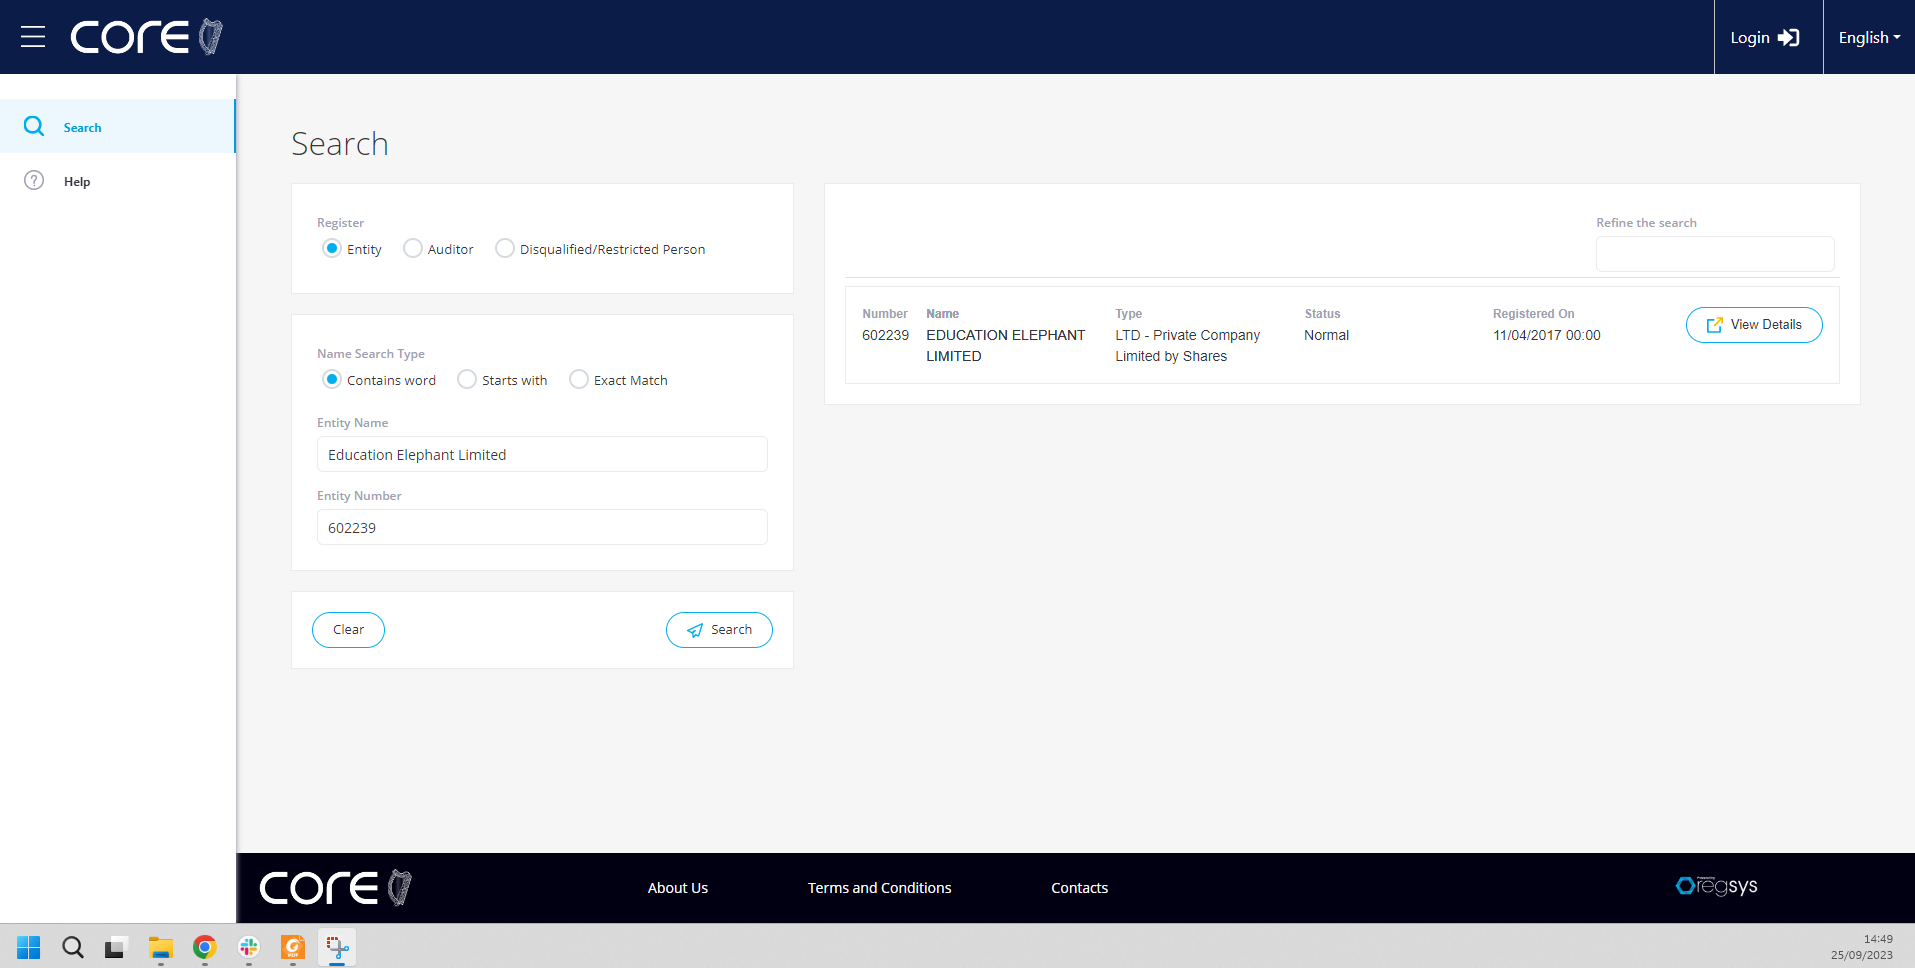The image size is (1915, 968).
Task: Click the Entity Name input field
Action: [x=542, y=454]
